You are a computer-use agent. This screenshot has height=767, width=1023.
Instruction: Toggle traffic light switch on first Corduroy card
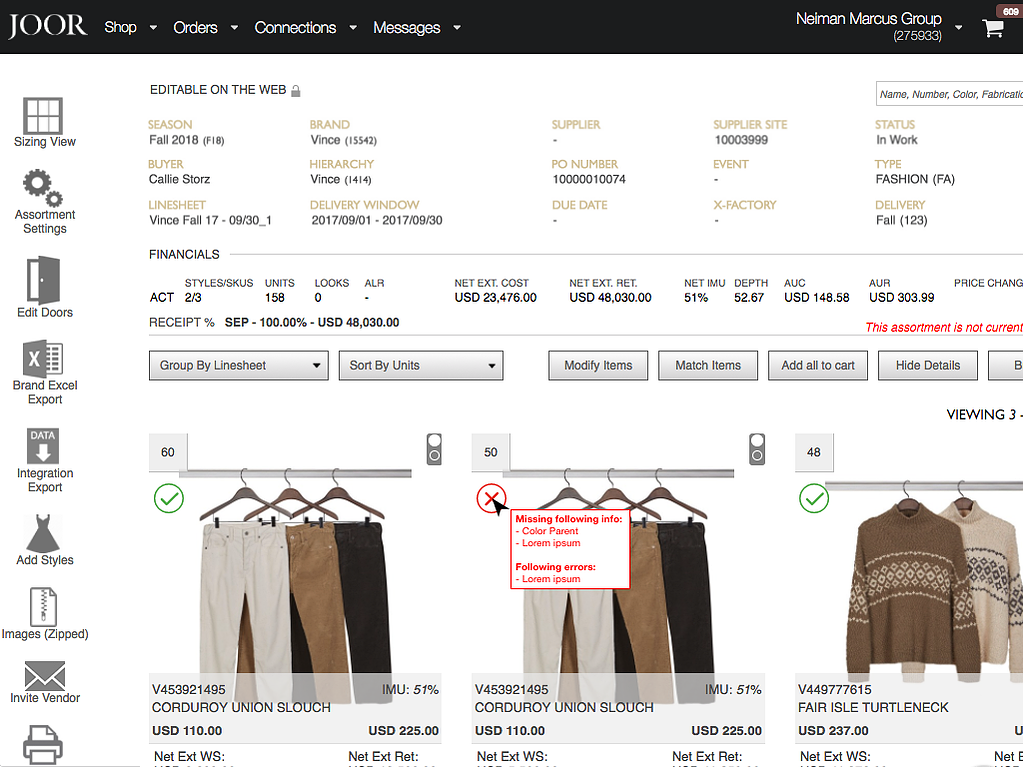(x=434, y=449)
